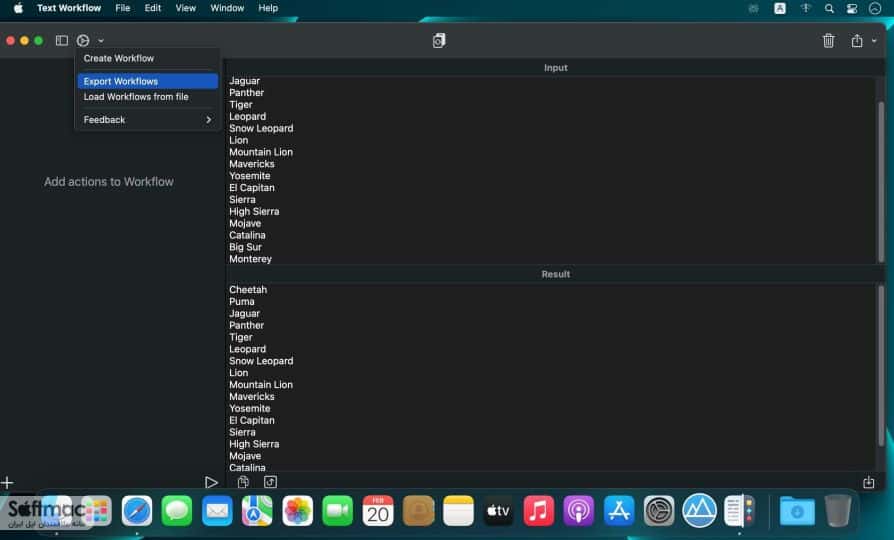Open the Window menu
The width and height of the screenshot is (894, 540).
227,8
